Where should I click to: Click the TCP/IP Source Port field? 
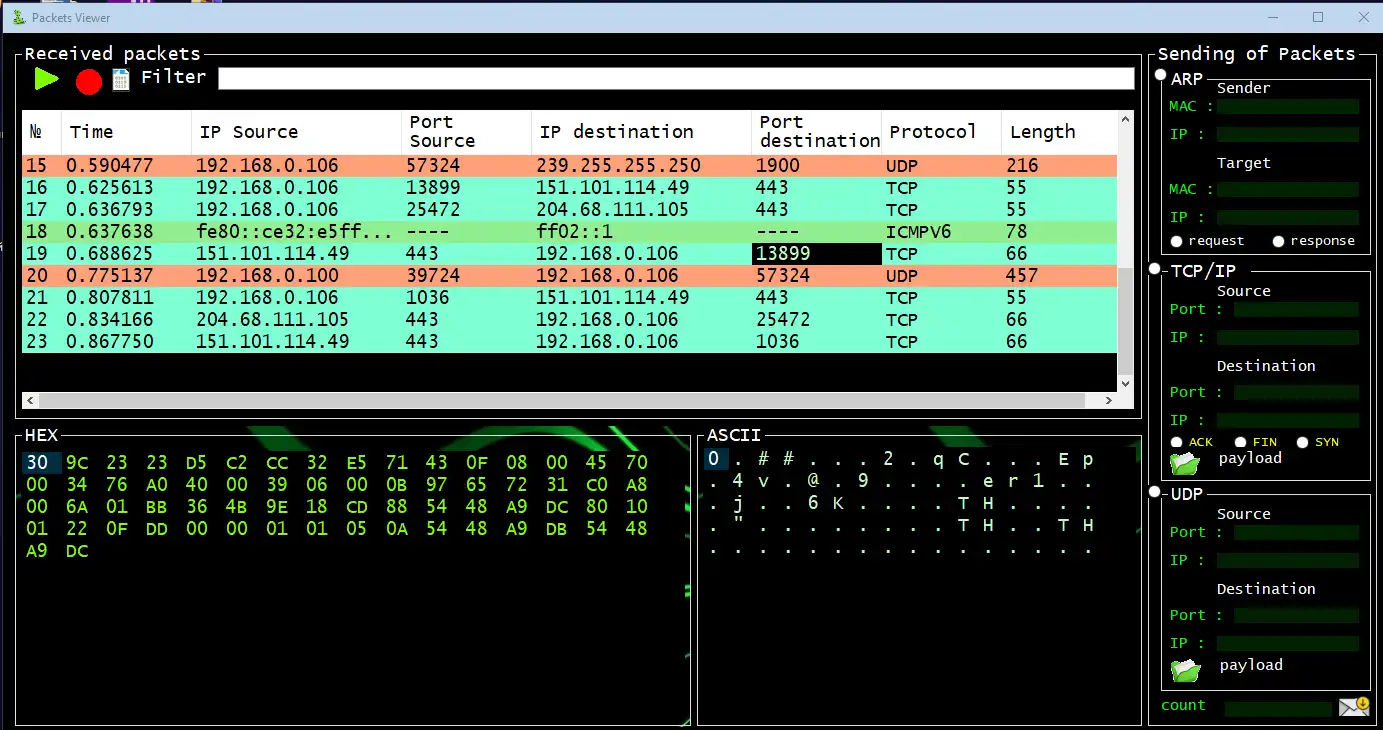[x=1296, y=310]
